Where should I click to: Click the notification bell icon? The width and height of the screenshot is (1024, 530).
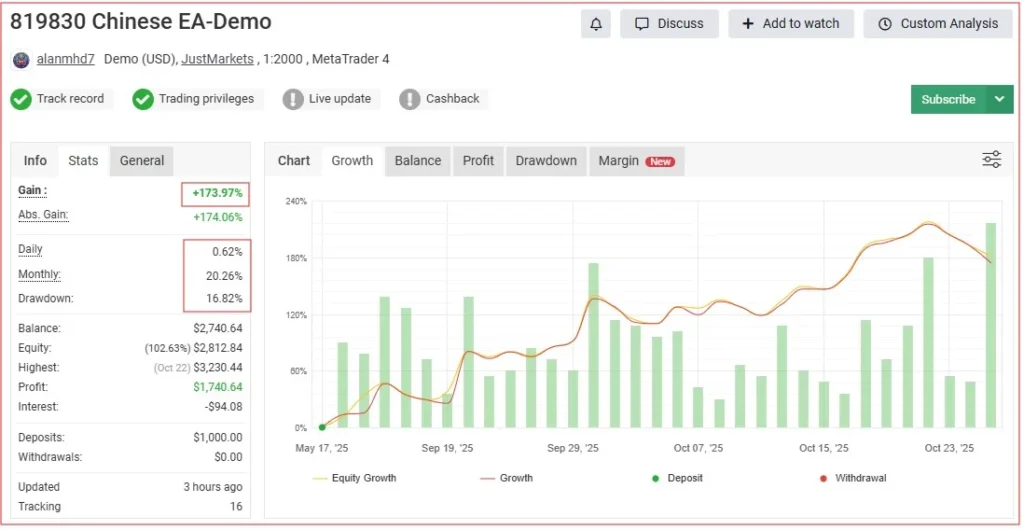pos(596,24)
